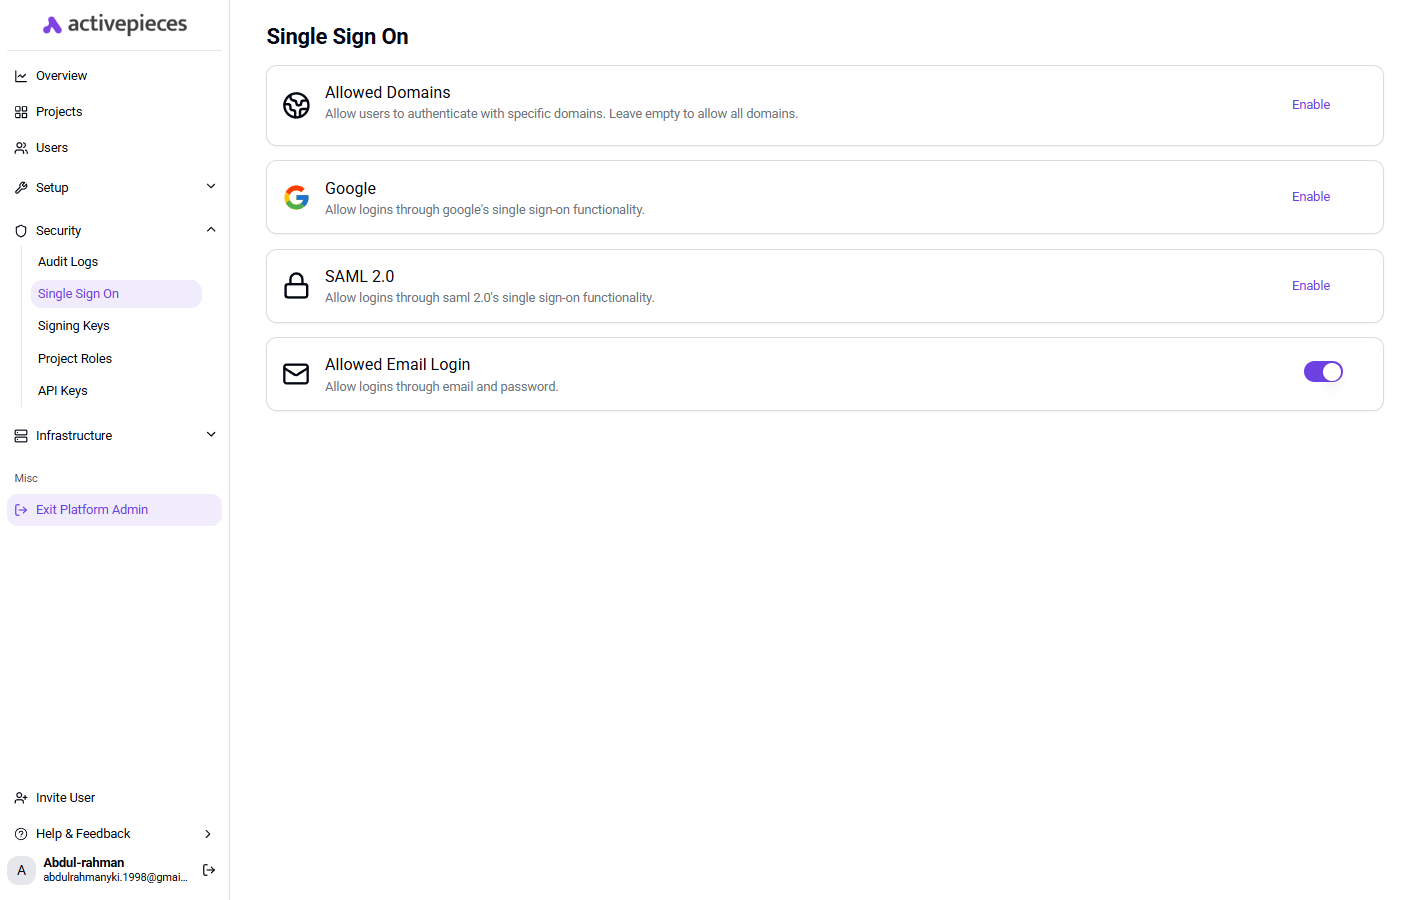This screenshot has height=900, width=1420.
Task: Select the Users sidebar icon
Action: click(x=20, y=147)
